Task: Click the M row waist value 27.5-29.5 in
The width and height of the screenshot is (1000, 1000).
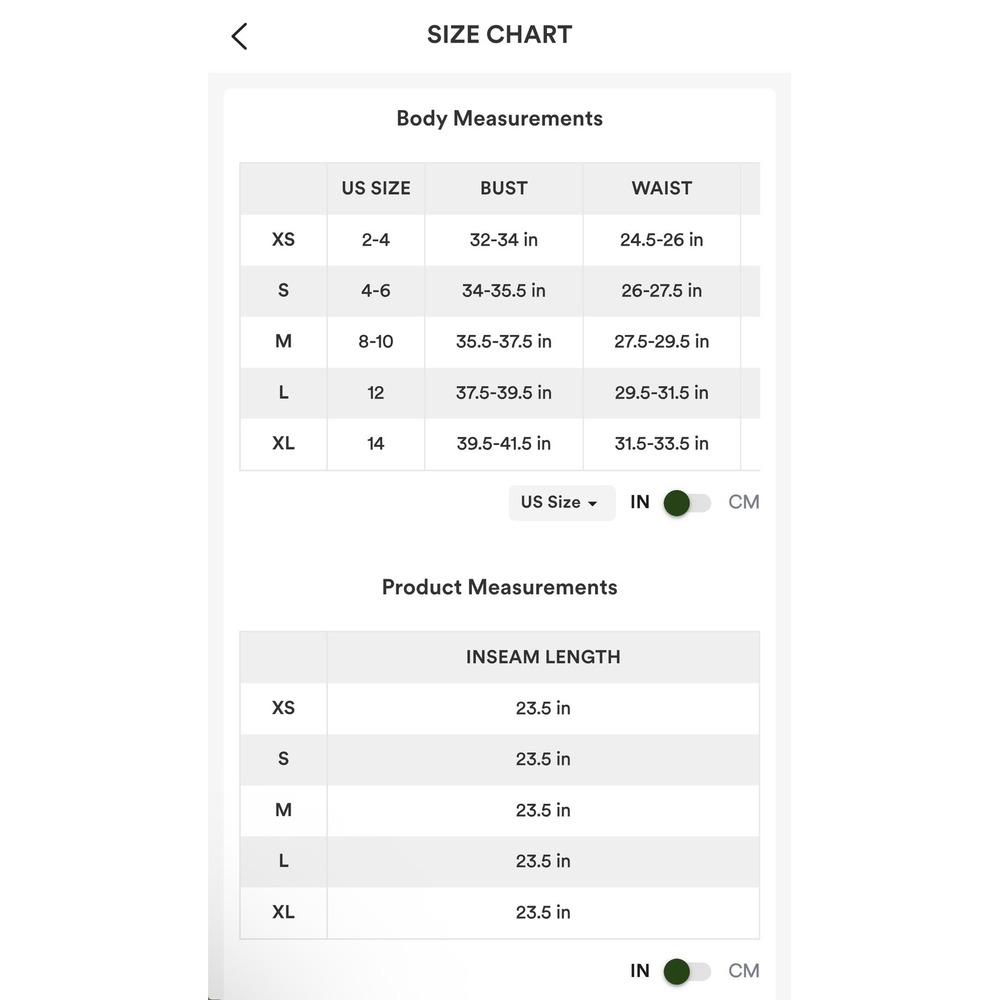Action: click(661, 341)
